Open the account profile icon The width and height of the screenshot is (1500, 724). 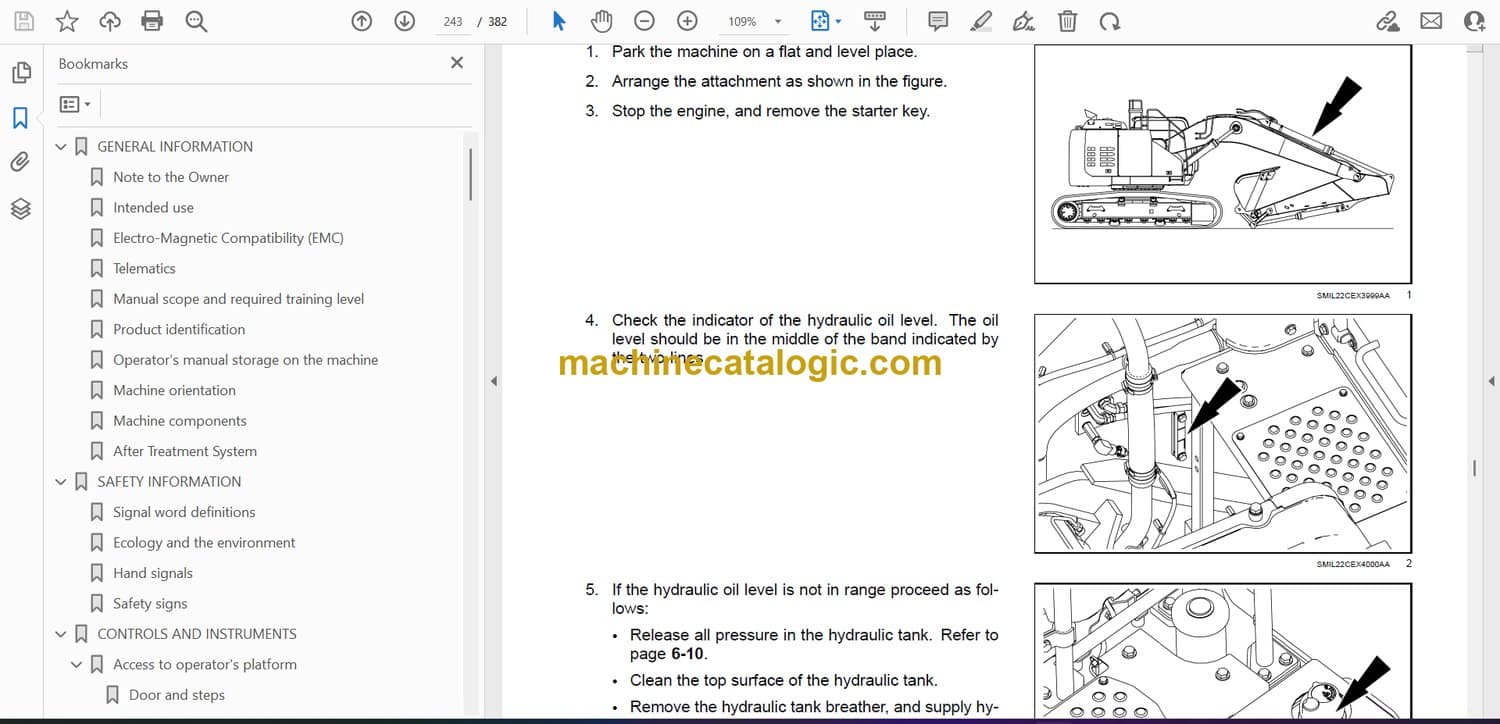click(1474, 21)
